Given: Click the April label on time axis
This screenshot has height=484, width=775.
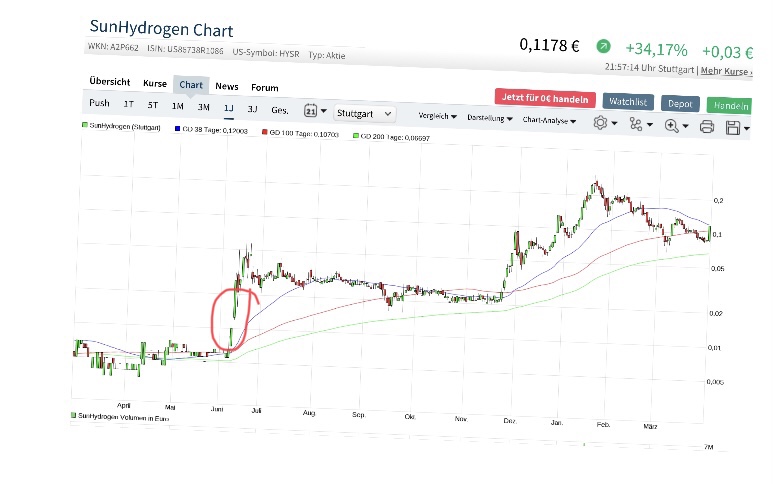Looking at the screenshot, I should pos(124,405).
